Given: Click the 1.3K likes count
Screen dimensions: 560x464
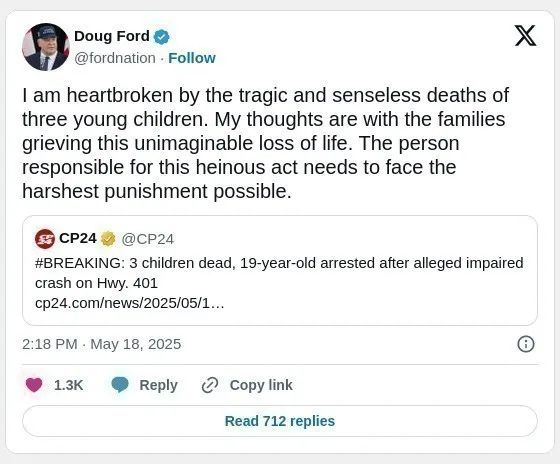Looking at the screenshot, I should 69,385.
